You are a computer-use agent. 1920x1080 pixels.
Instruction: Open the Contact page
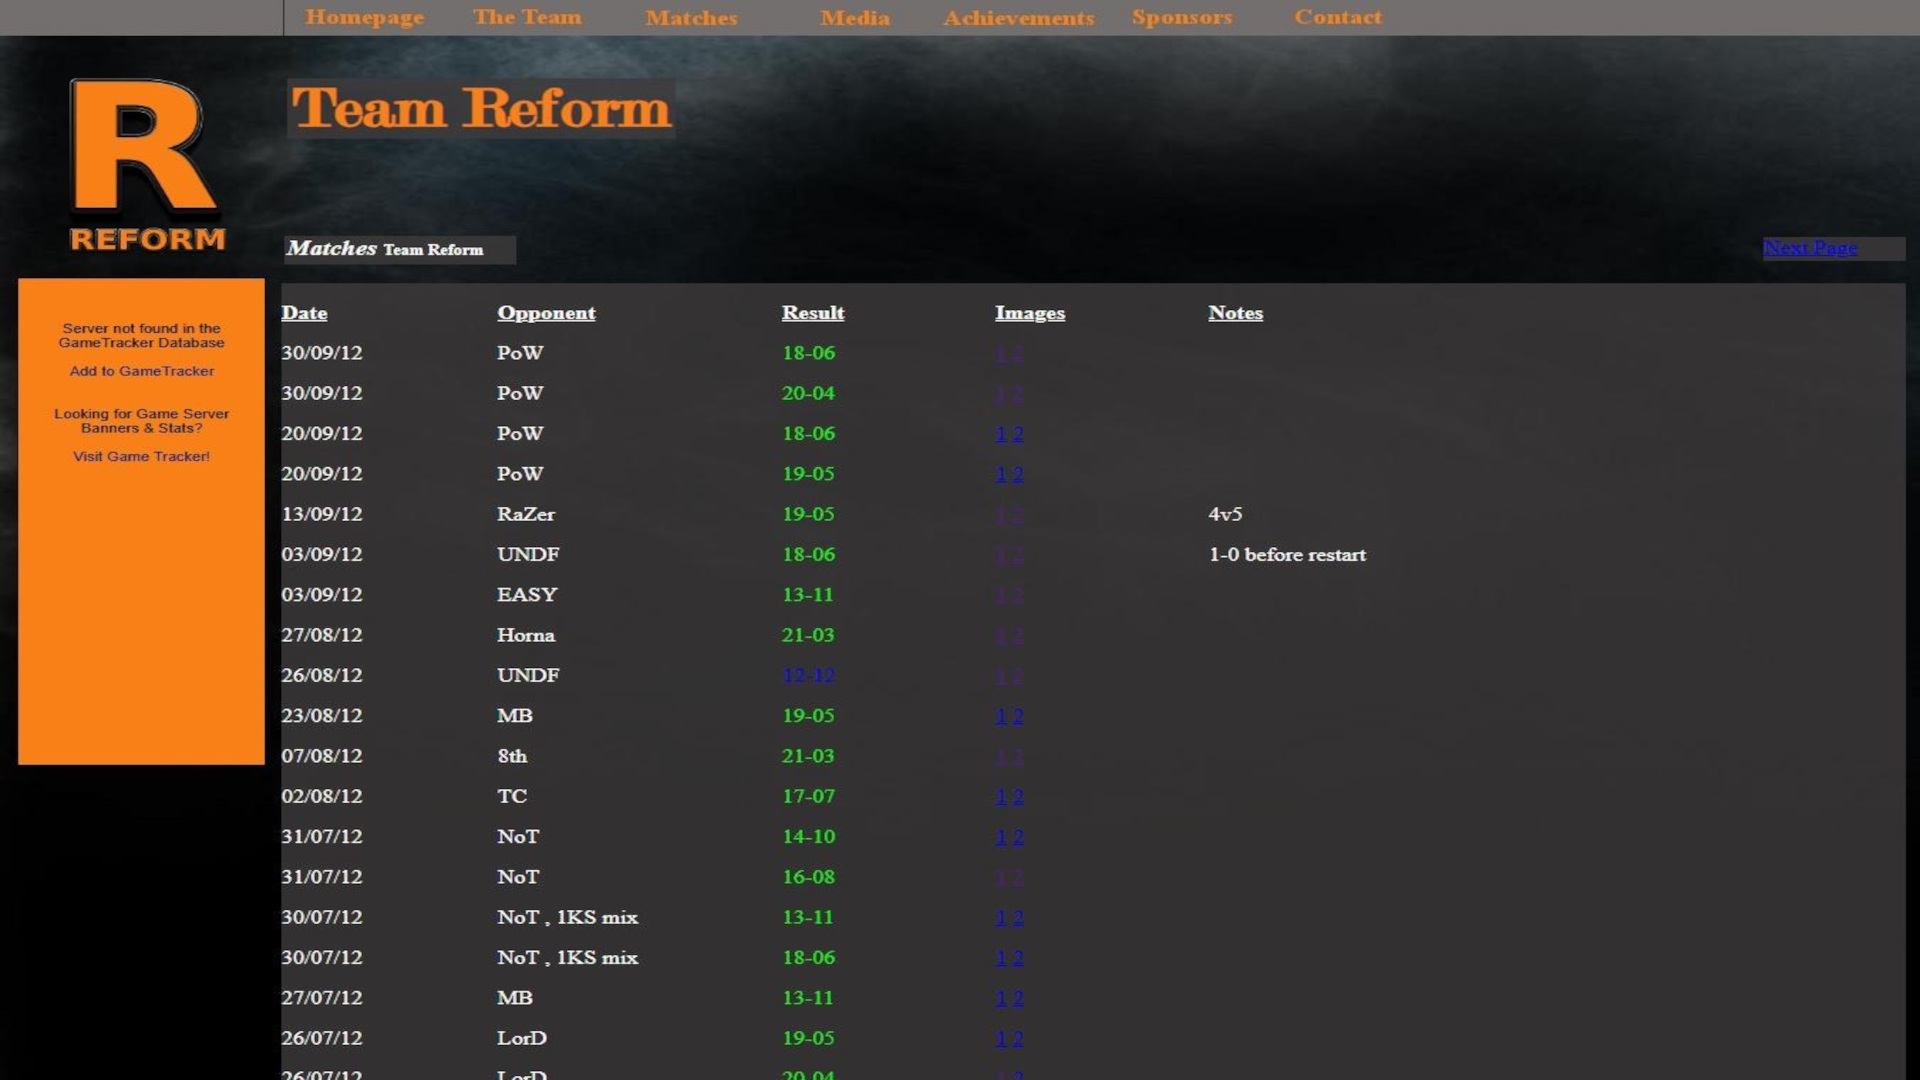click(x=1337, y=17)
